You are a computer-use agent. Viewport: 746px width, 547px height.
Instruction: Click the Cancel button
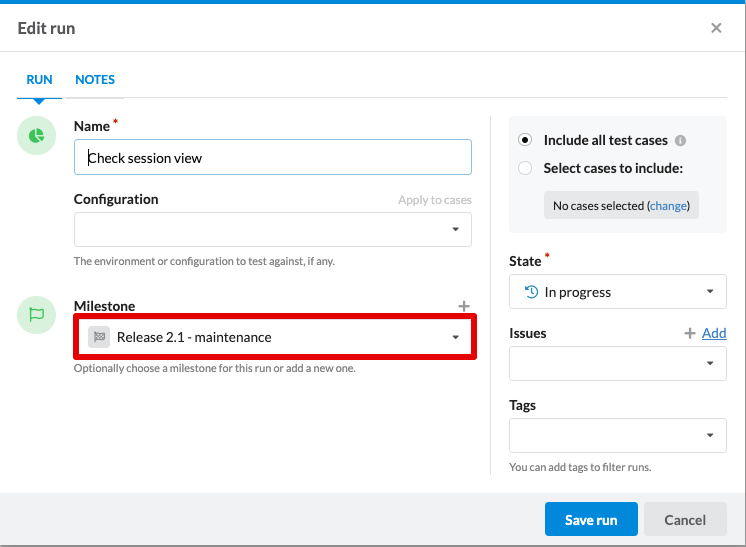[x=685, y=520]
